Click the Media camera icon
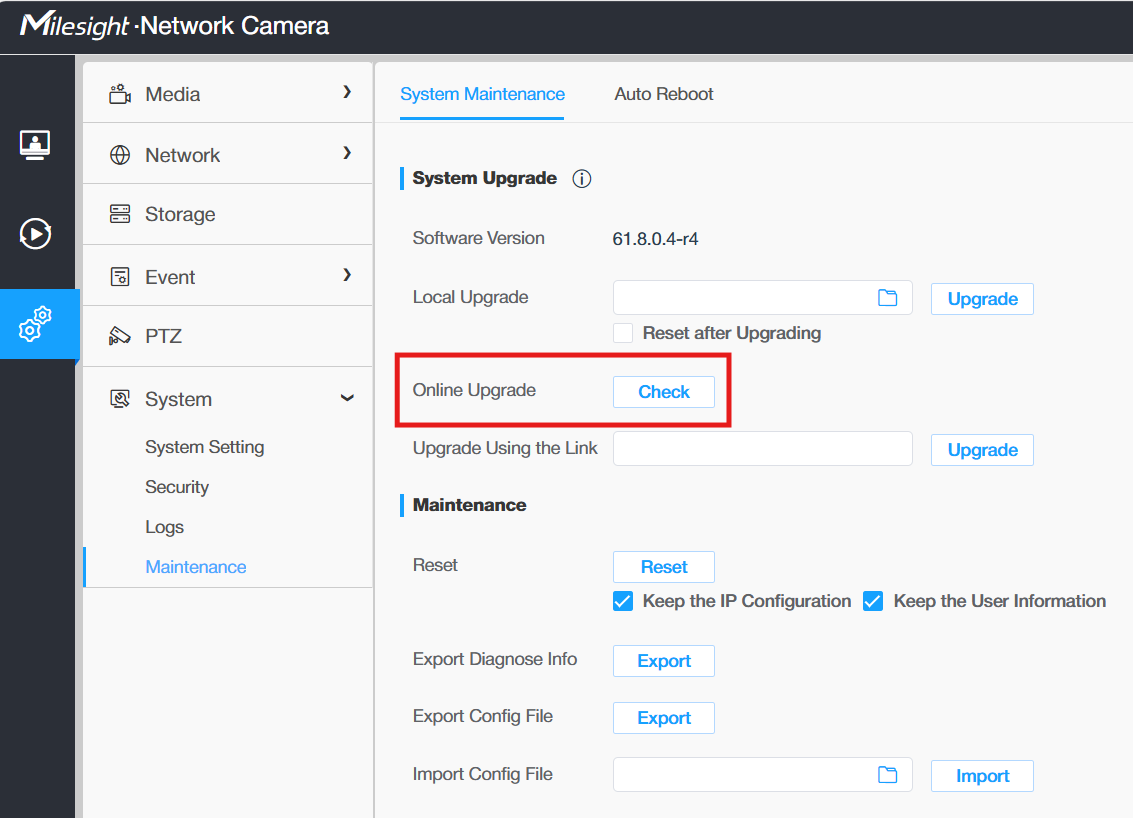Screen dimensions: 1133x818 120,94
